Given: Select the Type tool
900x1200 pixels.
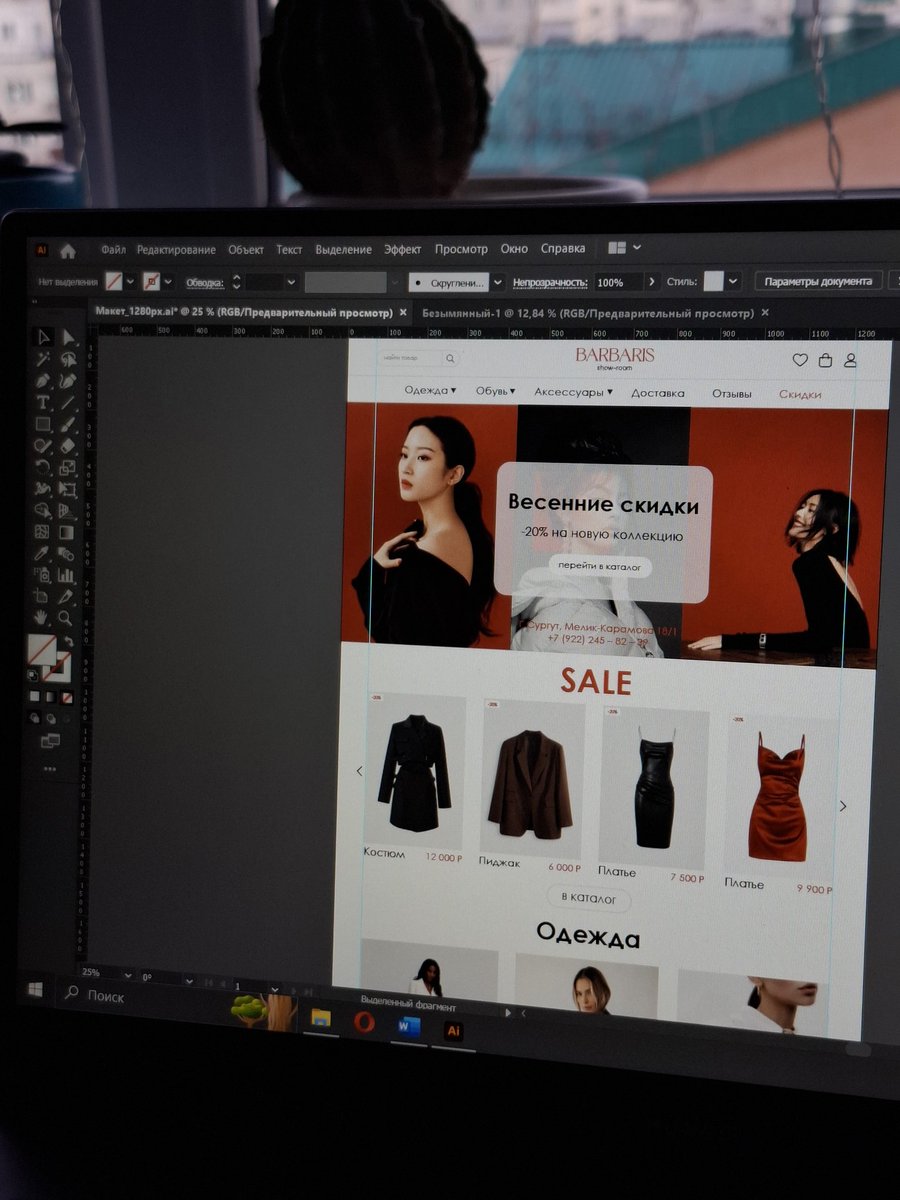Looking at the screenshot, I should click(43, 402).
